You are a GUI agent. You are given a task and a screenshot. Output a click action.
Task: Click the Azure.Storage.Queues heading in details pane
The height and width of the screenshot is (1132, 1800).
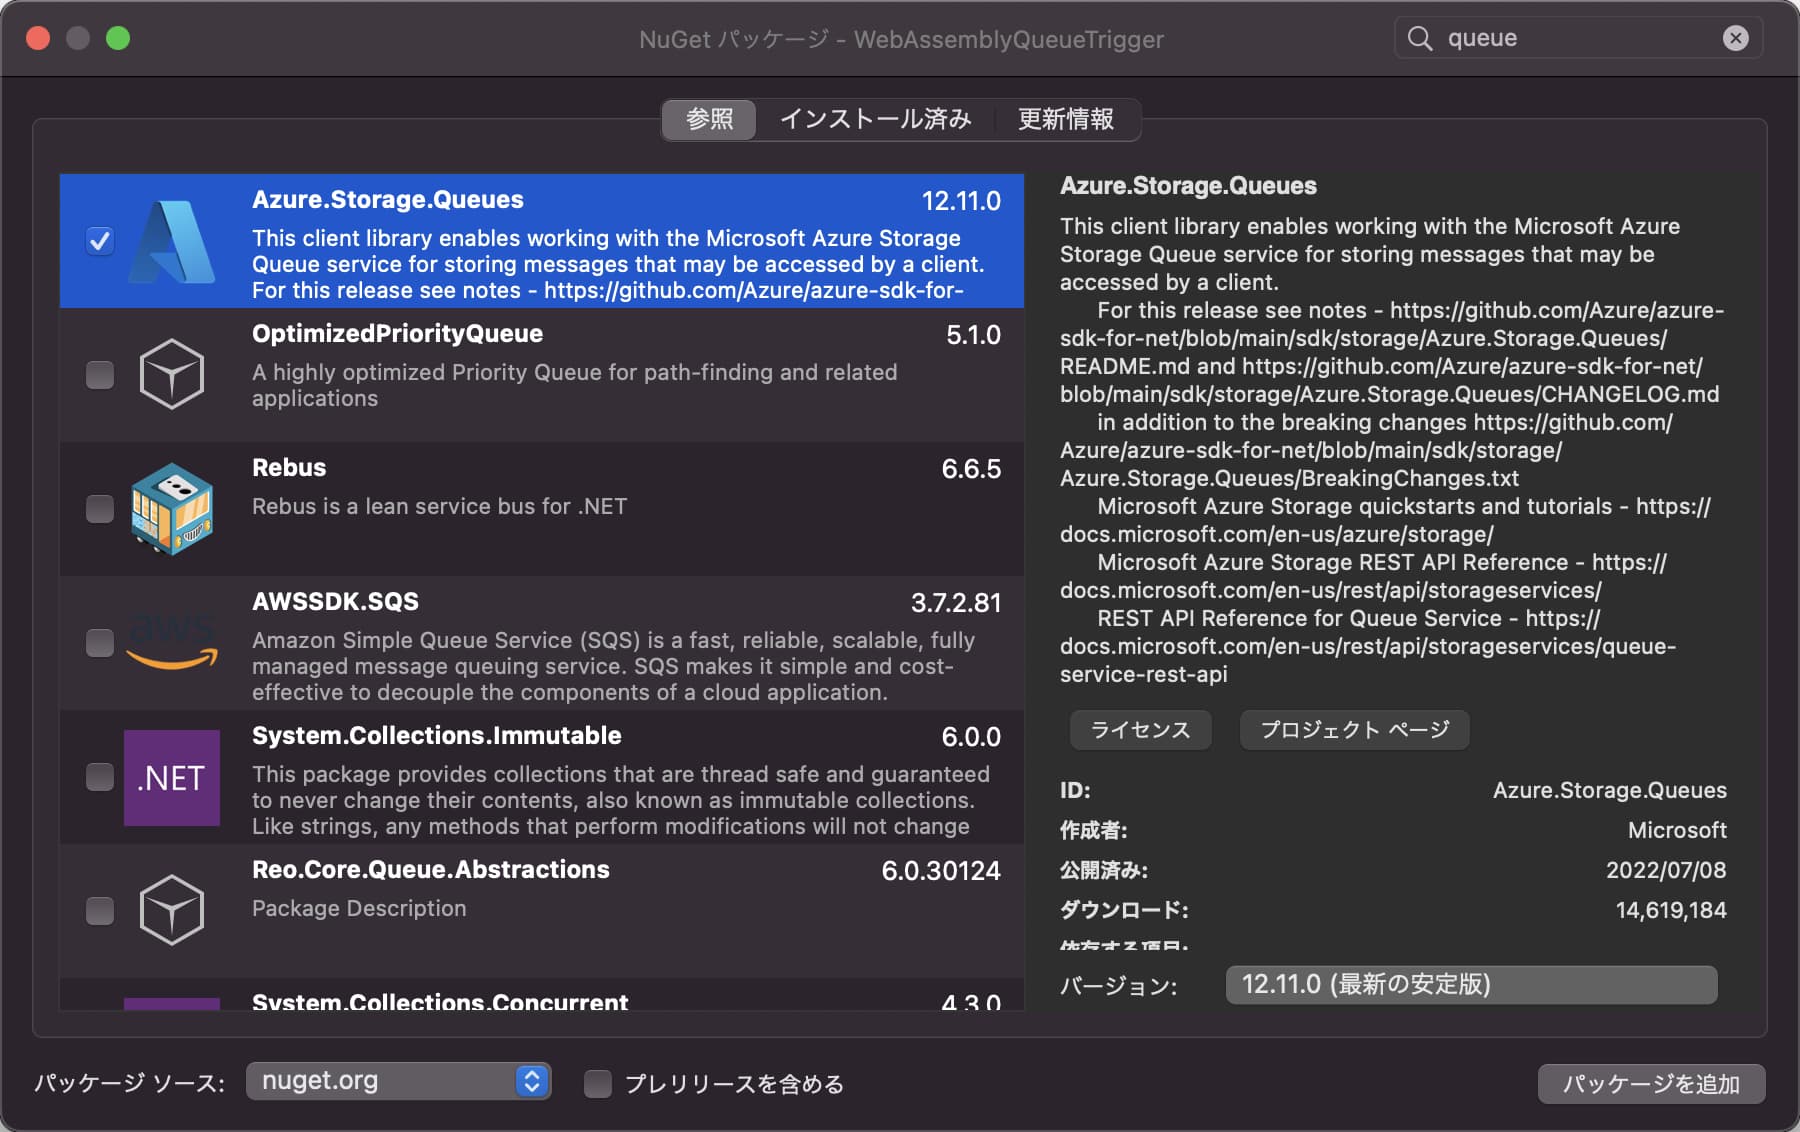click(x=1188, y=186)
